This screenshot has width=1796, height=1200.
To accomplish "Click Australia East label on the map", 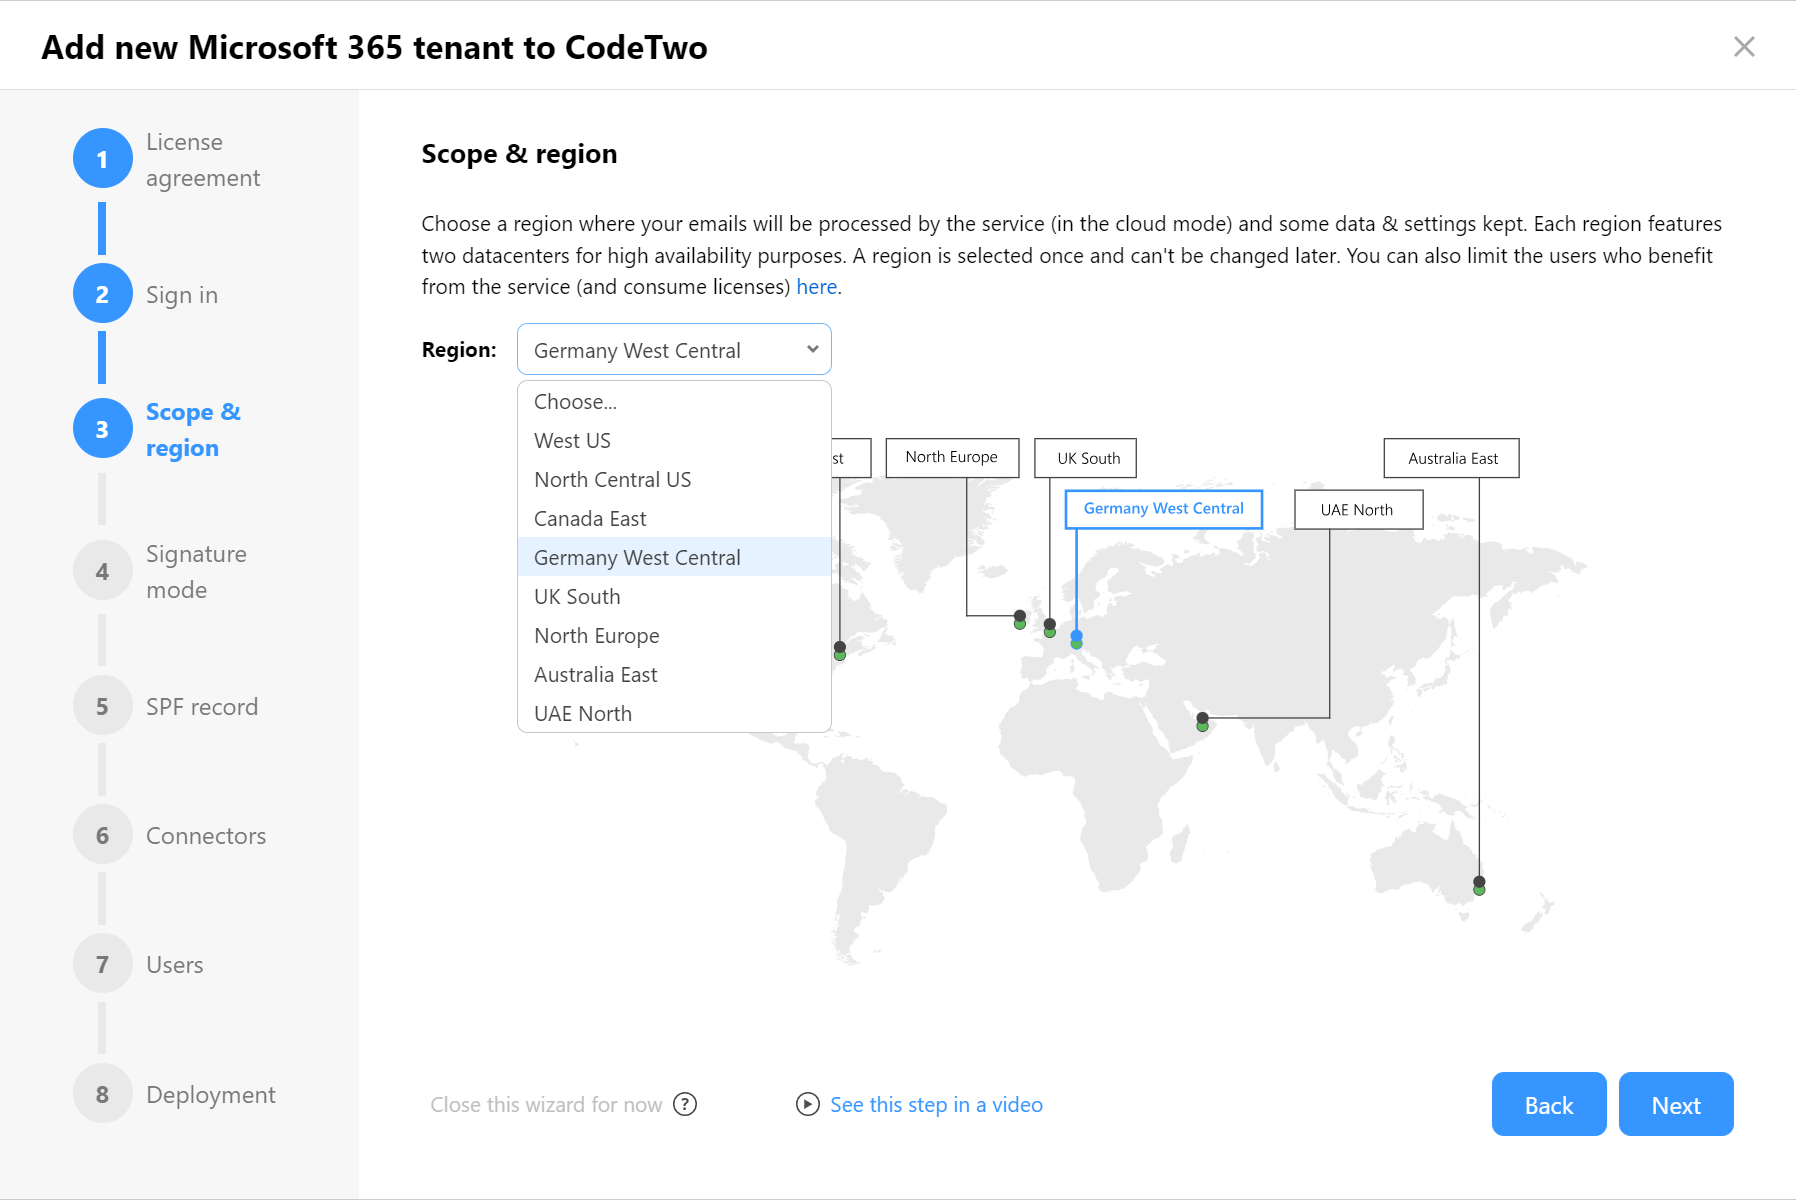I will click(x=1452, y=458).
